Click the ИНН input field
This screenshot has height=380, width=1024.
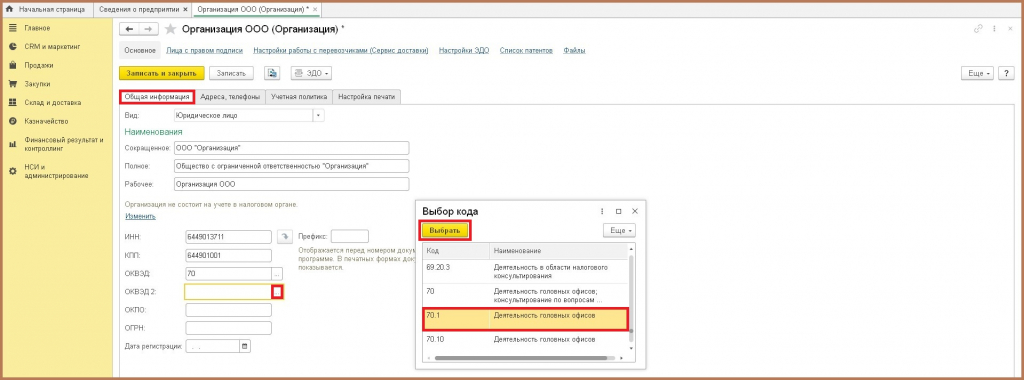[229, 236]
